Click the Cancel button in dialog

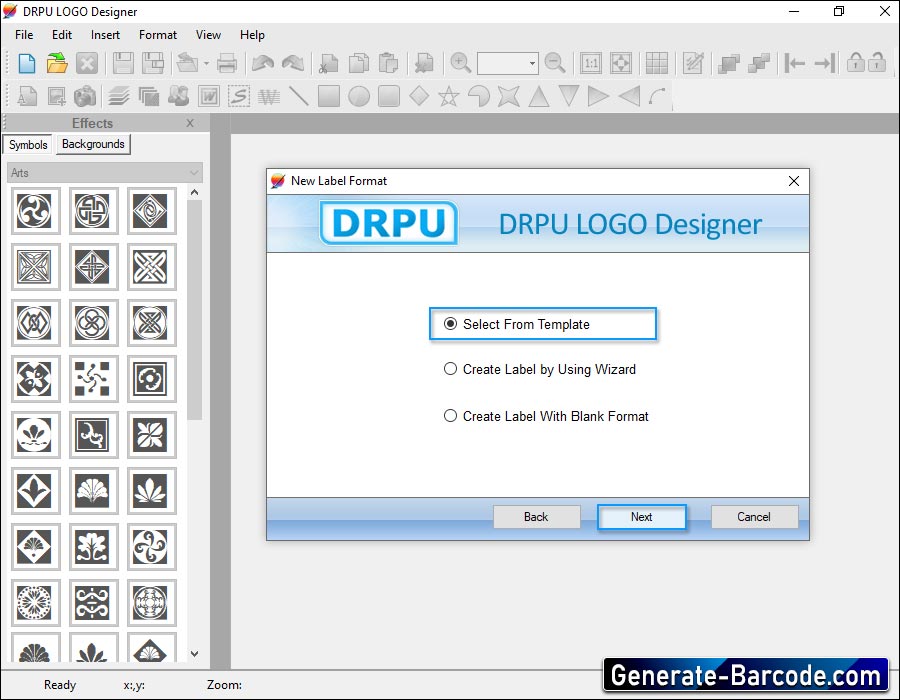pos(754,517)
